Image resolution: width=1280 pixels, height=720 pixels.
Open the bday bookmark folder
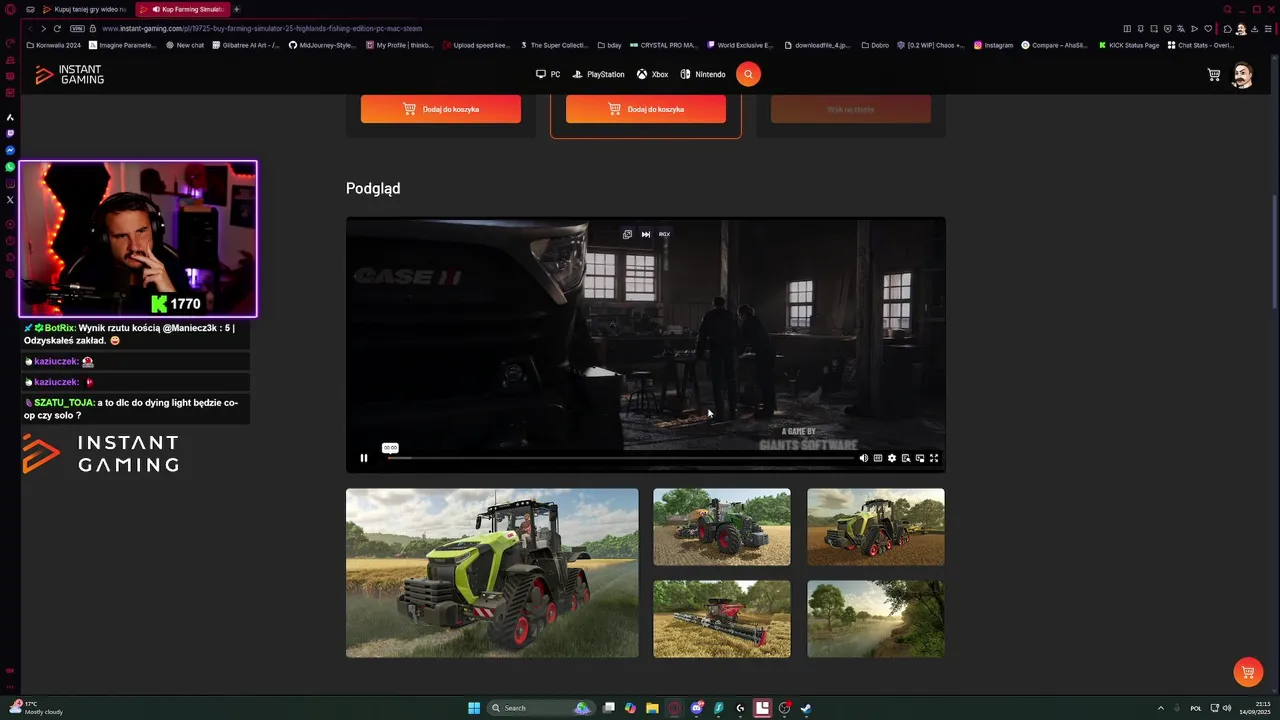[610, 45]
